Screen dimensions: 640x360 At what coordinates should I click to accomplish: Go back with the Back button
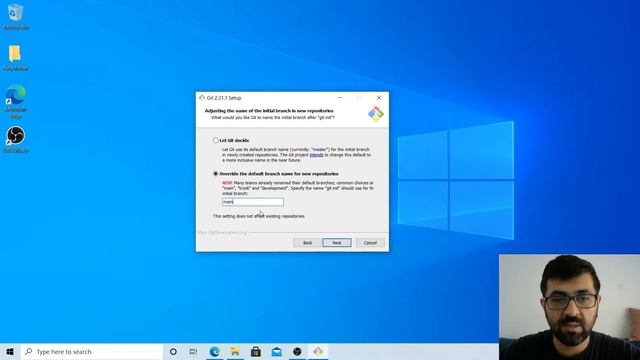[307, 242]
